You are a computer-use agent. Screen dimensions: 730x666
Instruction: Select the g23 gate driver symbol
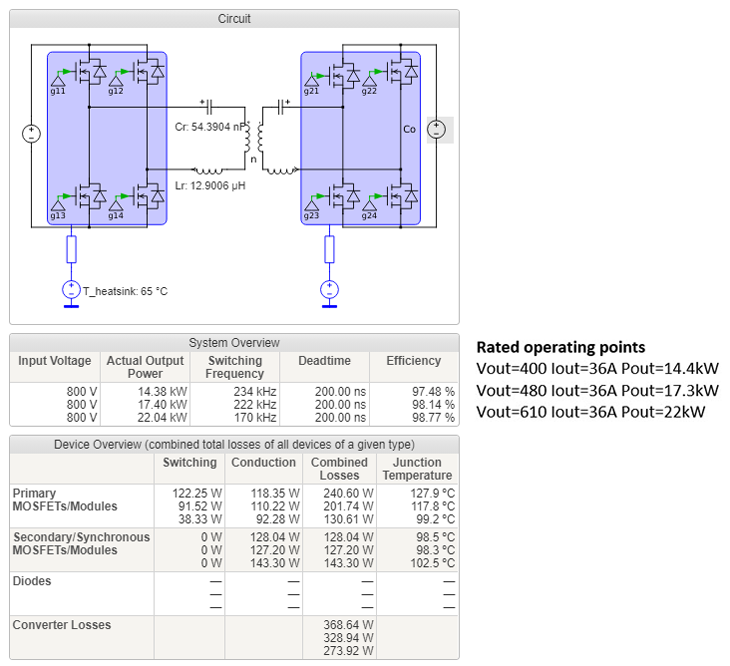pyautogui.click(x=311, y=205)
